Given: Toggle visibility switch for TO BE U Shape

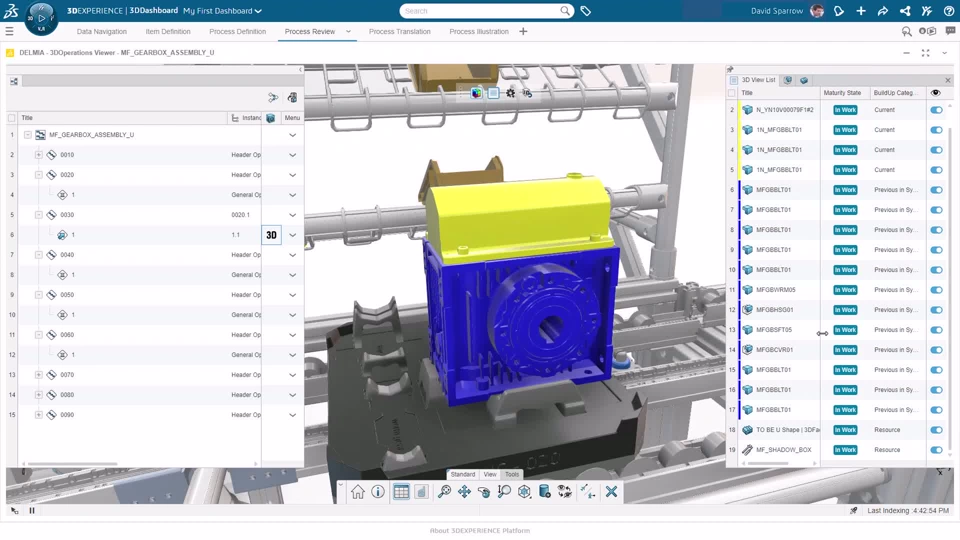Looking at the screenshot, I should click(x=936, y=430).
